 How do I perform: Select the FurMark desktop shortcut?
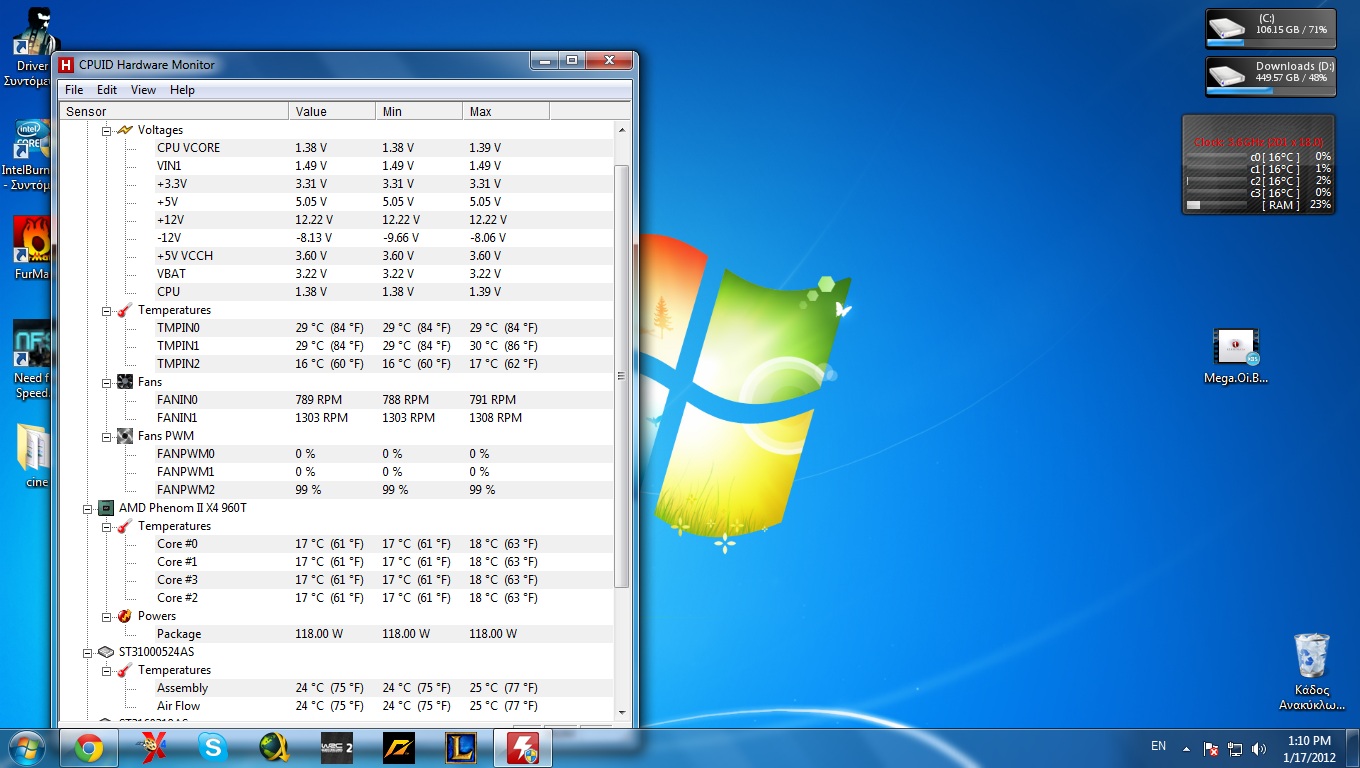(x=30, y=248)
